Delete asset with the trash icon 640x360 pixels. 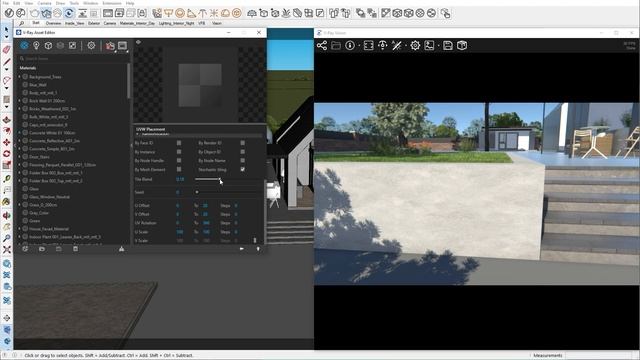[x=76, y=249]
